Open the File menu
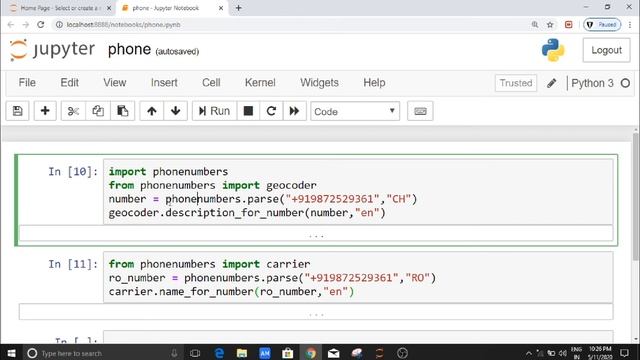Screen dimensions: 640x360 [x=27, y=83]
